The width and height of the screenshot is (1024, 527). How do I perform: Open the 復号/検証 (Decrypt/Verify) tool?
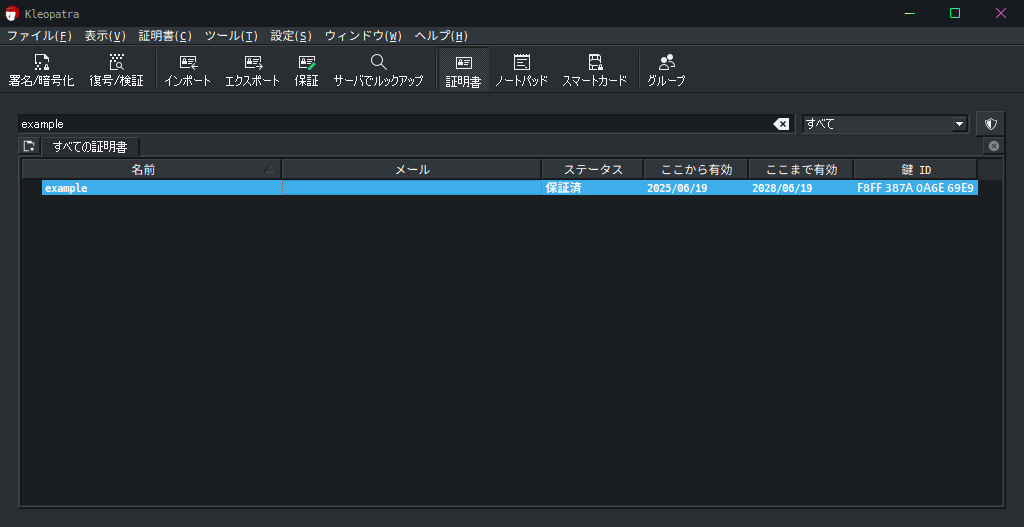(x=116, y=71)
